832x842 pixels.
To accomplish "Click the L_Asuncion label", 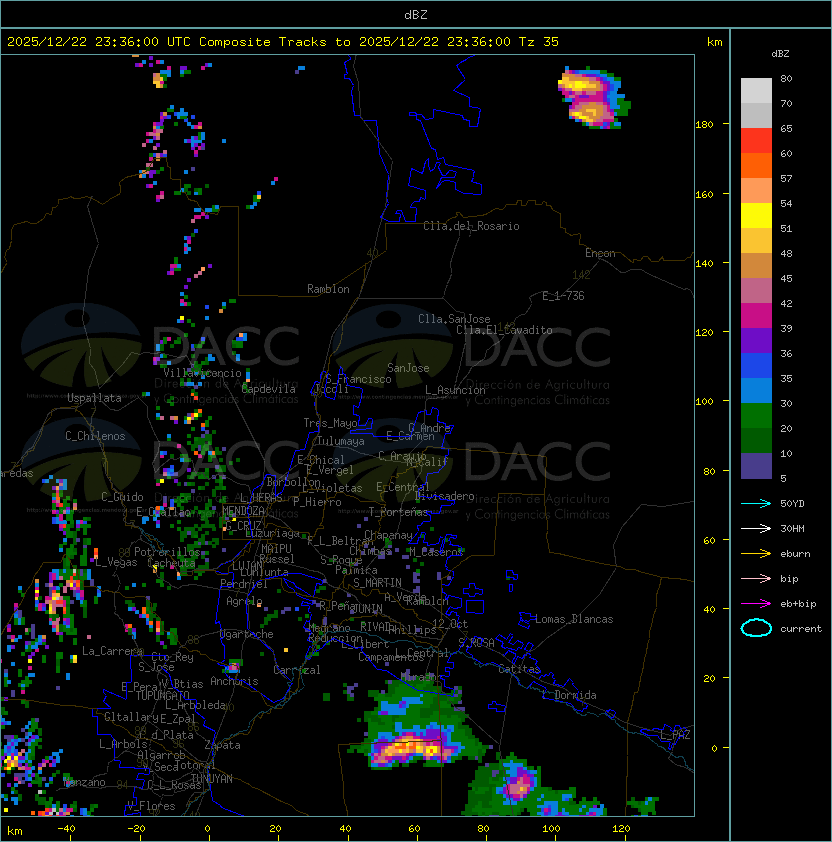I will tap(455, 390).
